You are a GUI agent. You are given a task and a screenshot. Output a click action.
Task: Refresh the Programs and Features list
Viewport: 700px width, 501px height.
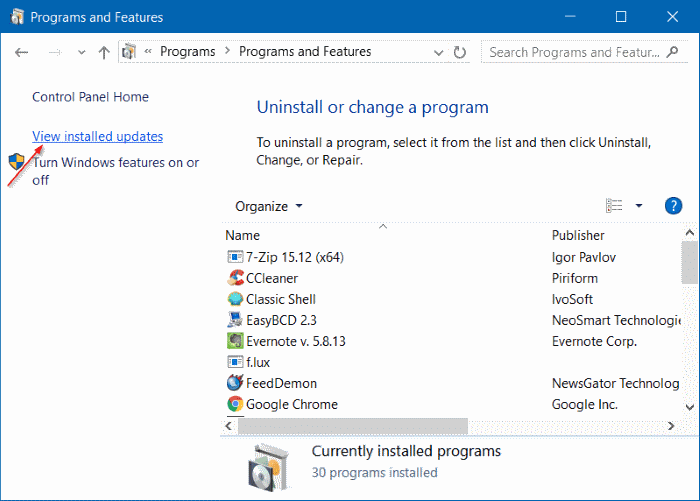pyautogui.click(x=459, y=53)
